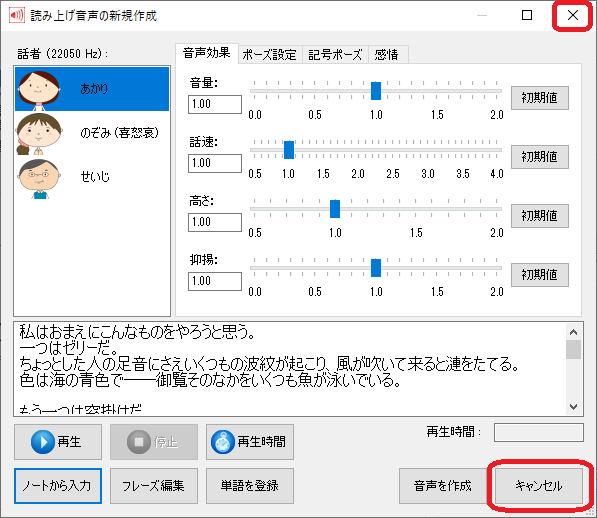Click the 音量 slider handle

[x=376, y=91]
